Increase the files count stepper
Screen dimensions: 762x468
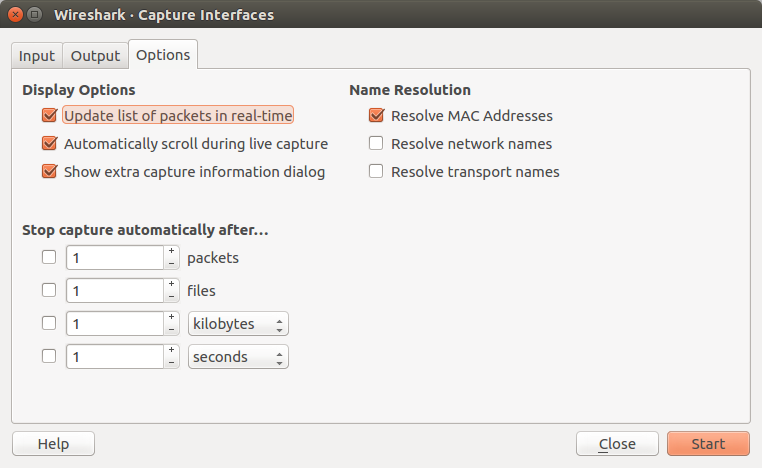click(x=172, y=284)
